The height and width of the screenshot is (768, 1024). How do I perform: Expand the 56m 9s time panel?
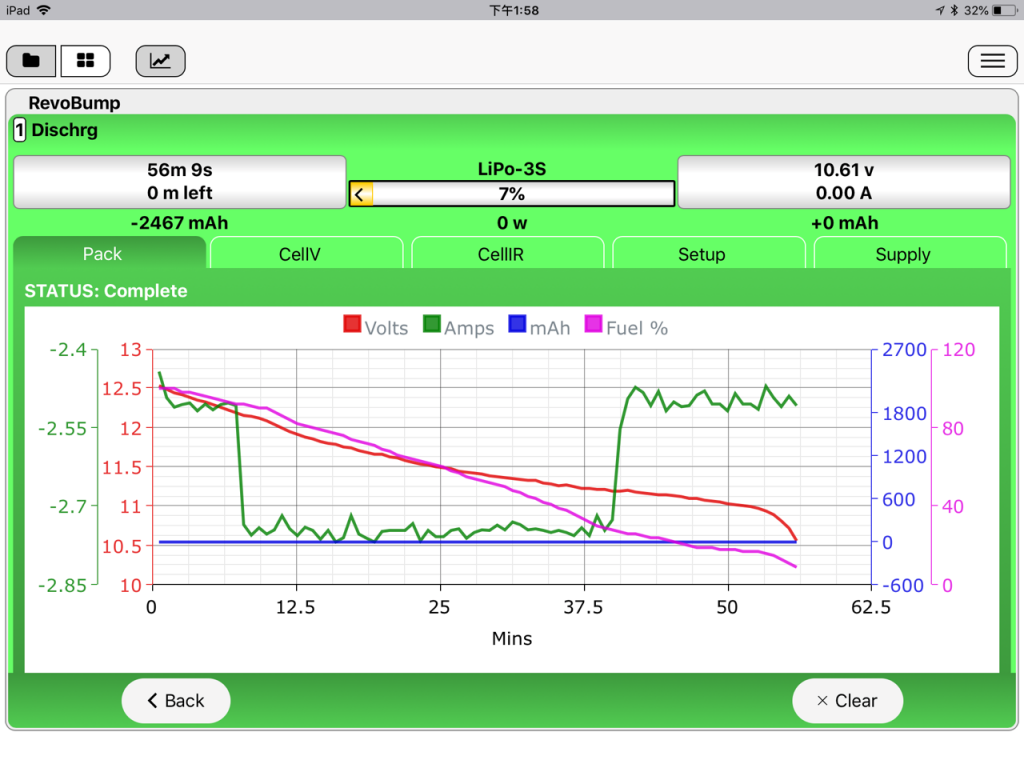(180, 182)
